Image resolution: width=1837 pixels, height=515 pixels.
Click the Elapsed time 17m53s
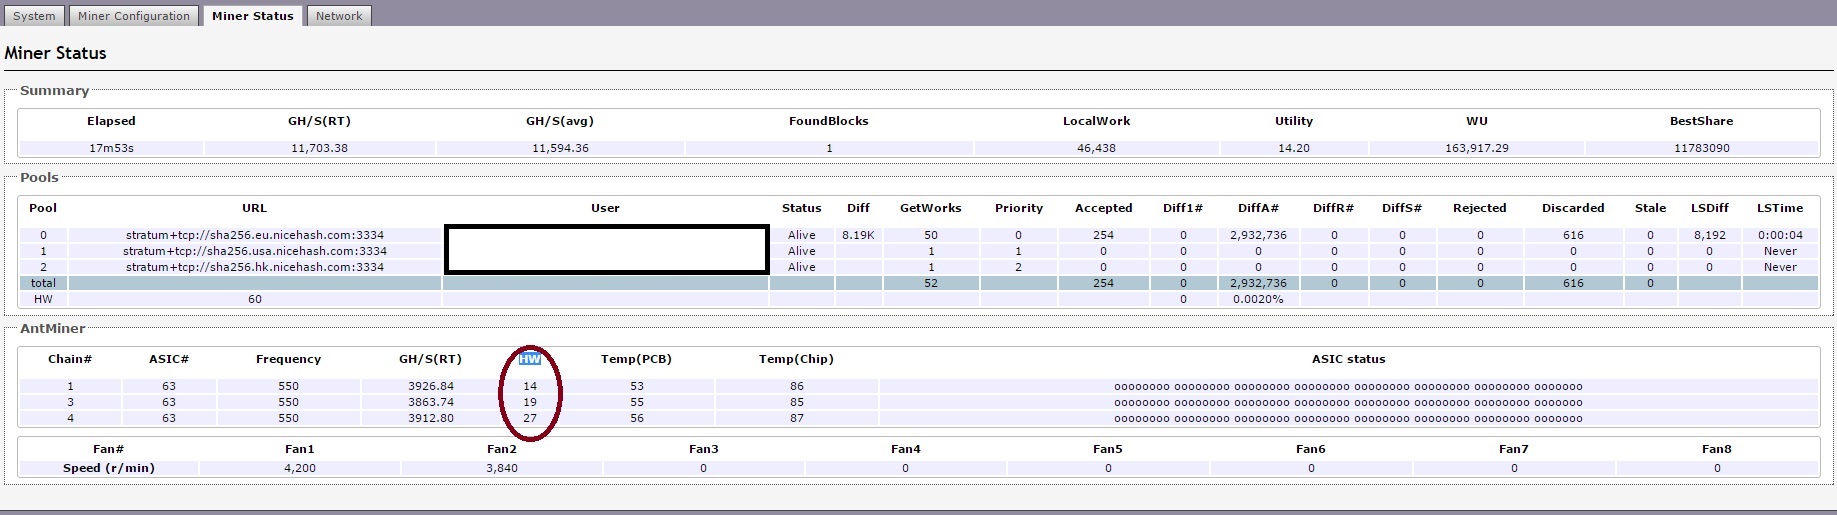[x=111, y=148]
